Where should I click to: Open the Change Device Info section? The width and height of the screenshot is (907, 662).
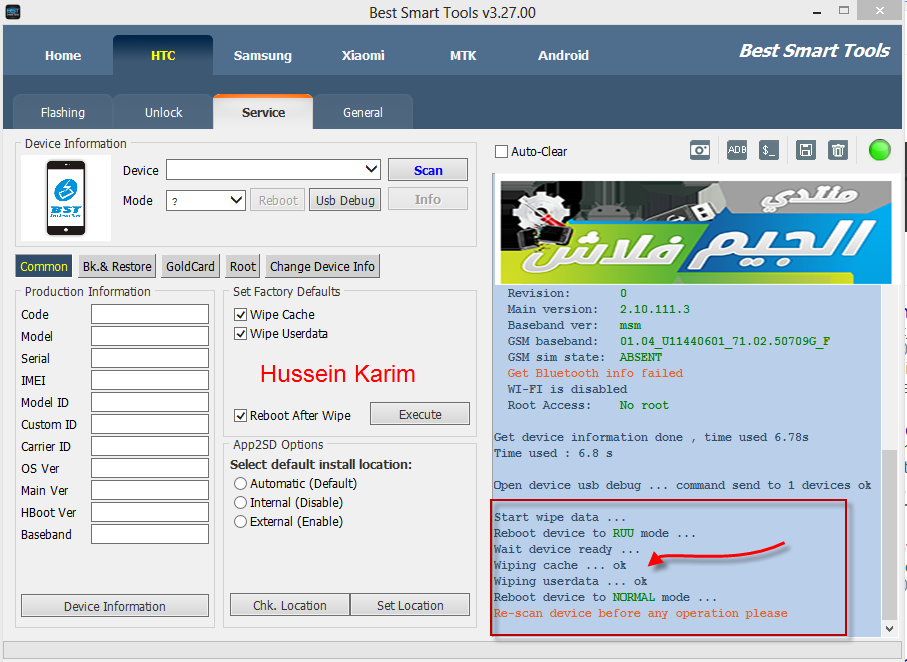(x=322, y=266)
